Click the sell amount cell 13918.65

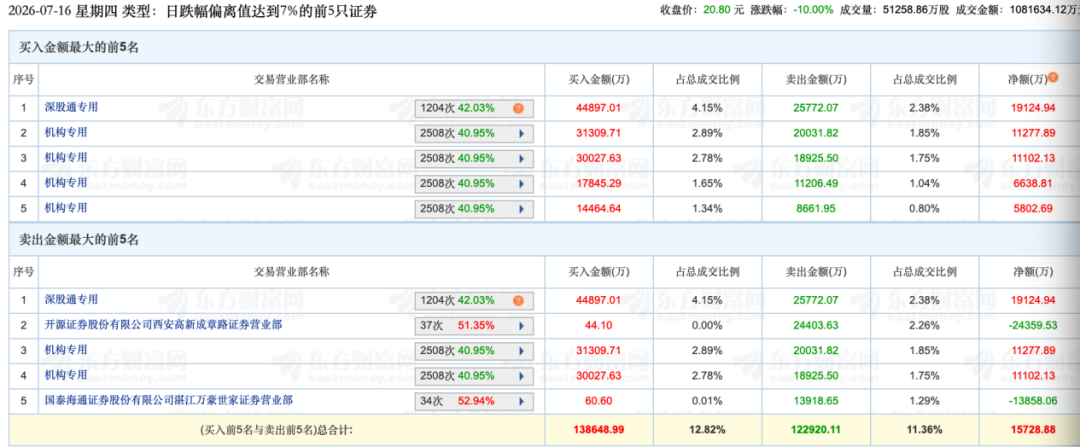tap(816, 400)
